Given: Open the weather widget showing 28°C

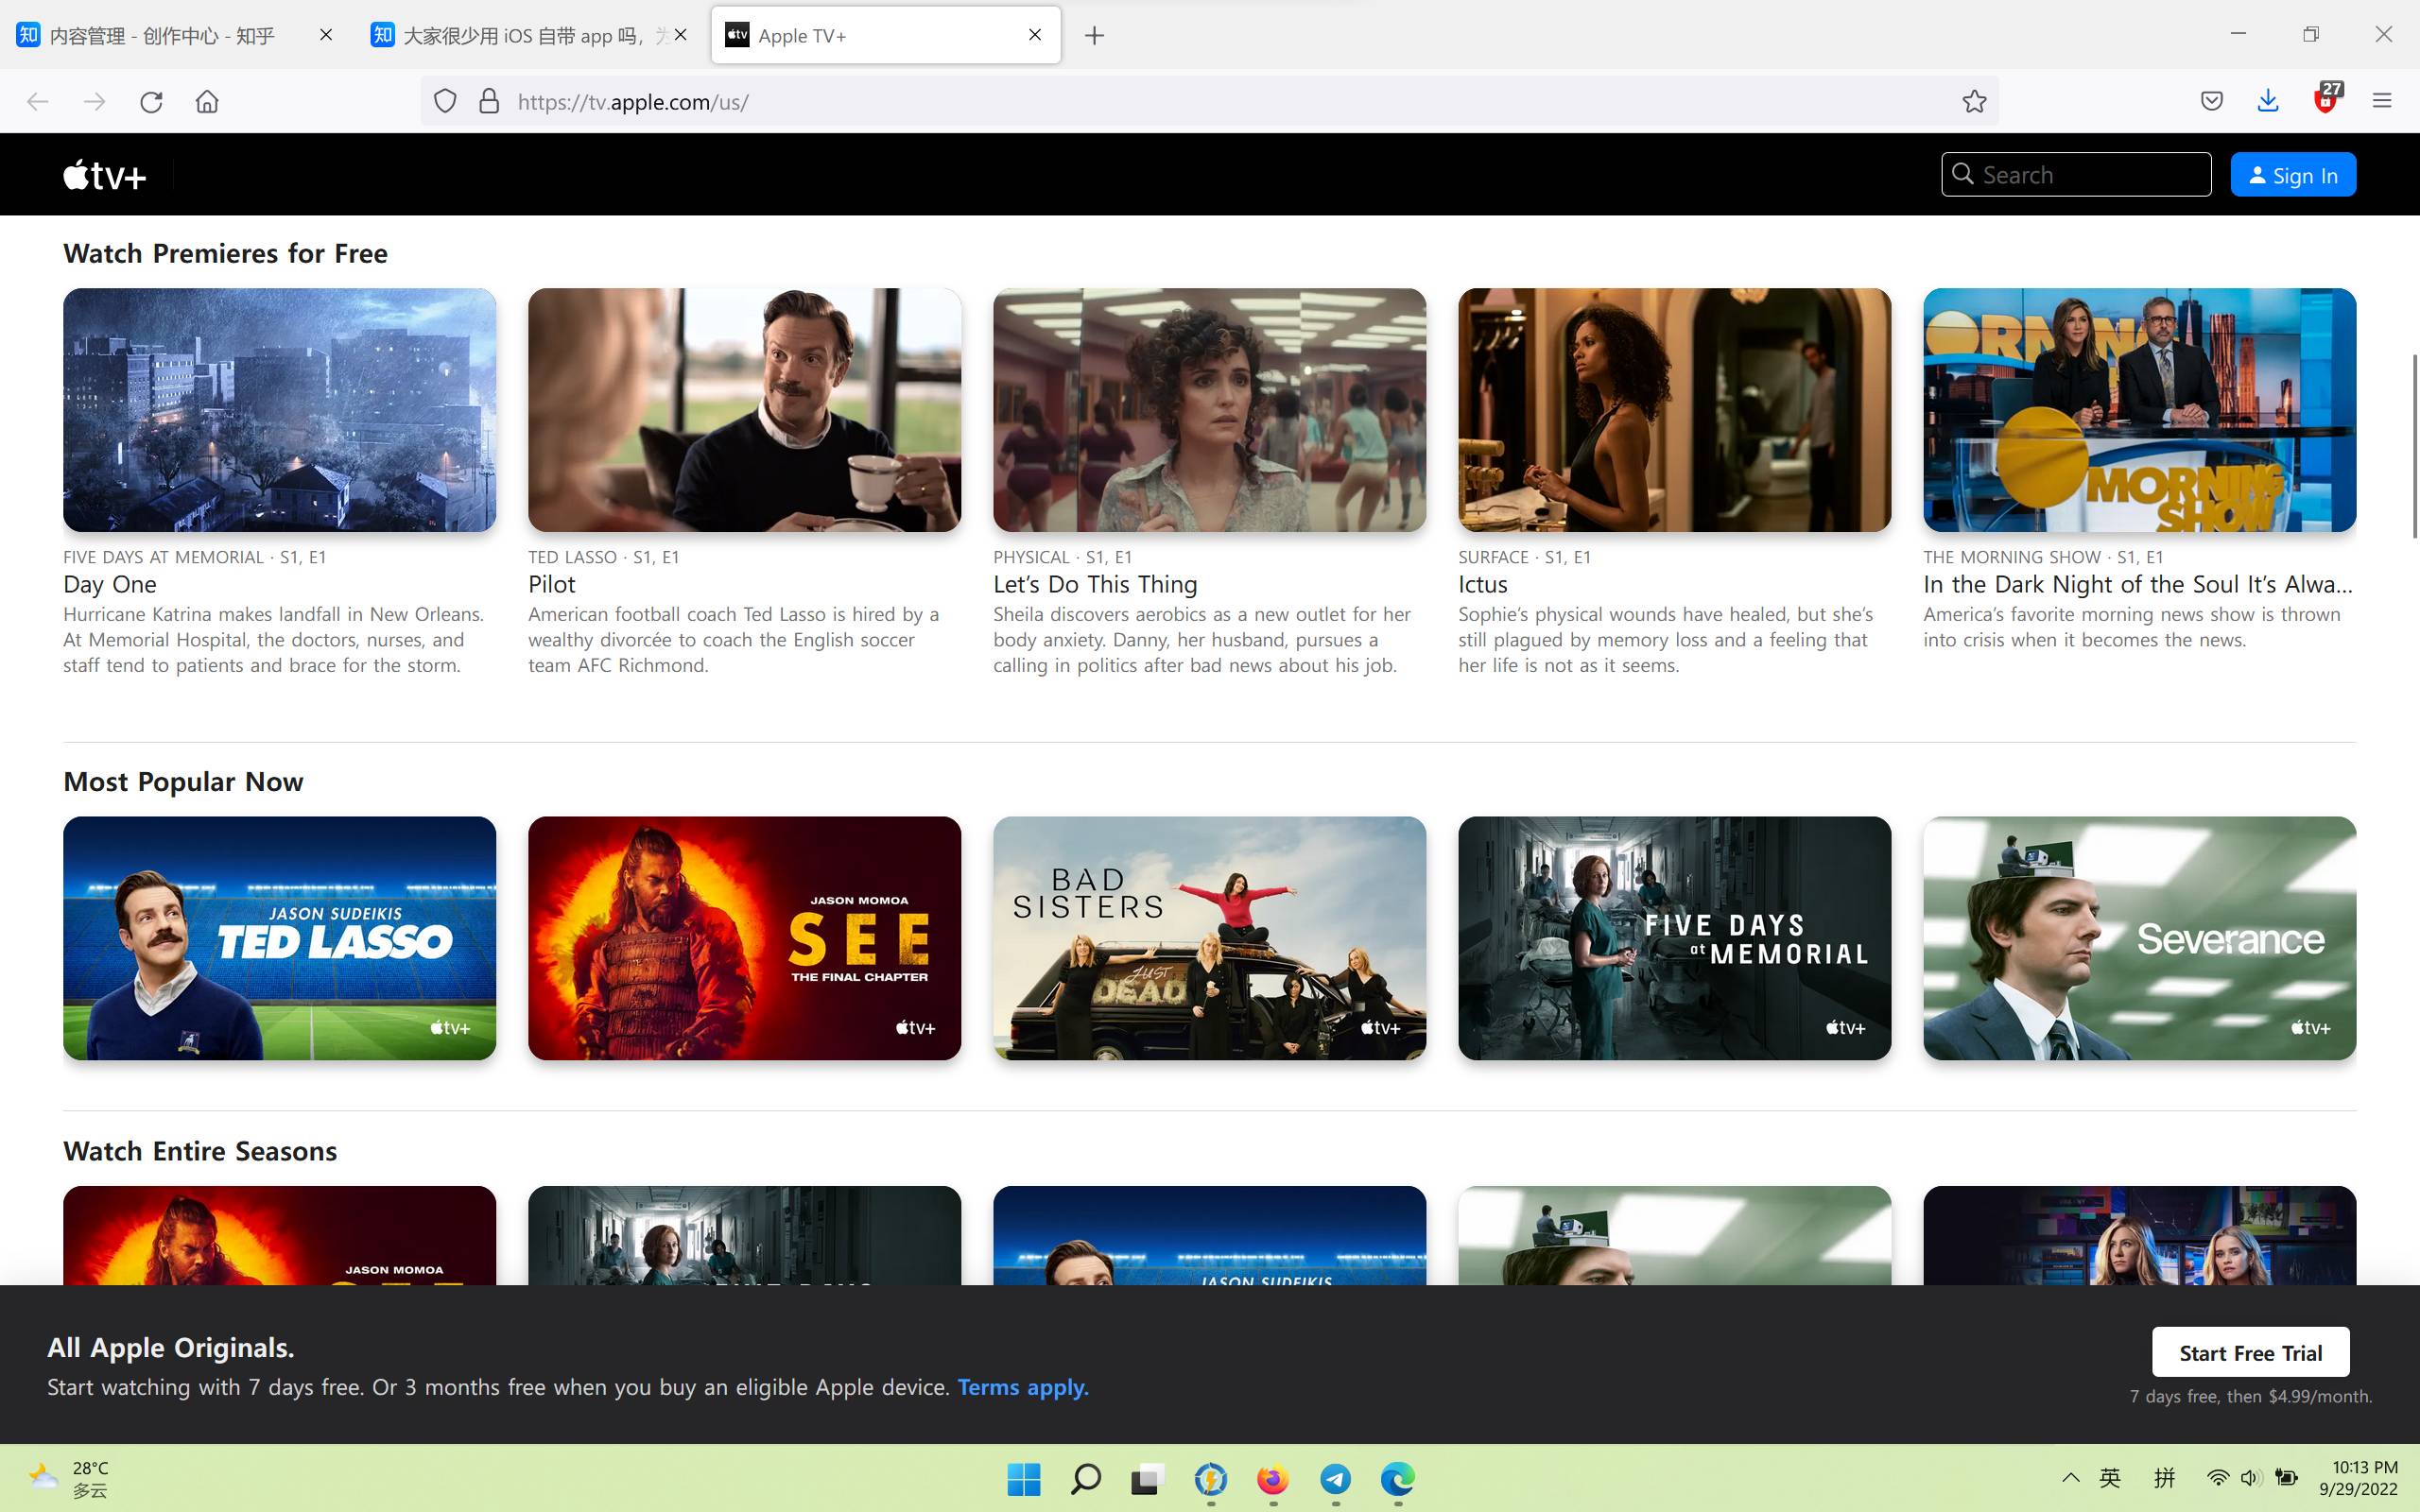Looking at the screenshot, I should (68, 1479).
